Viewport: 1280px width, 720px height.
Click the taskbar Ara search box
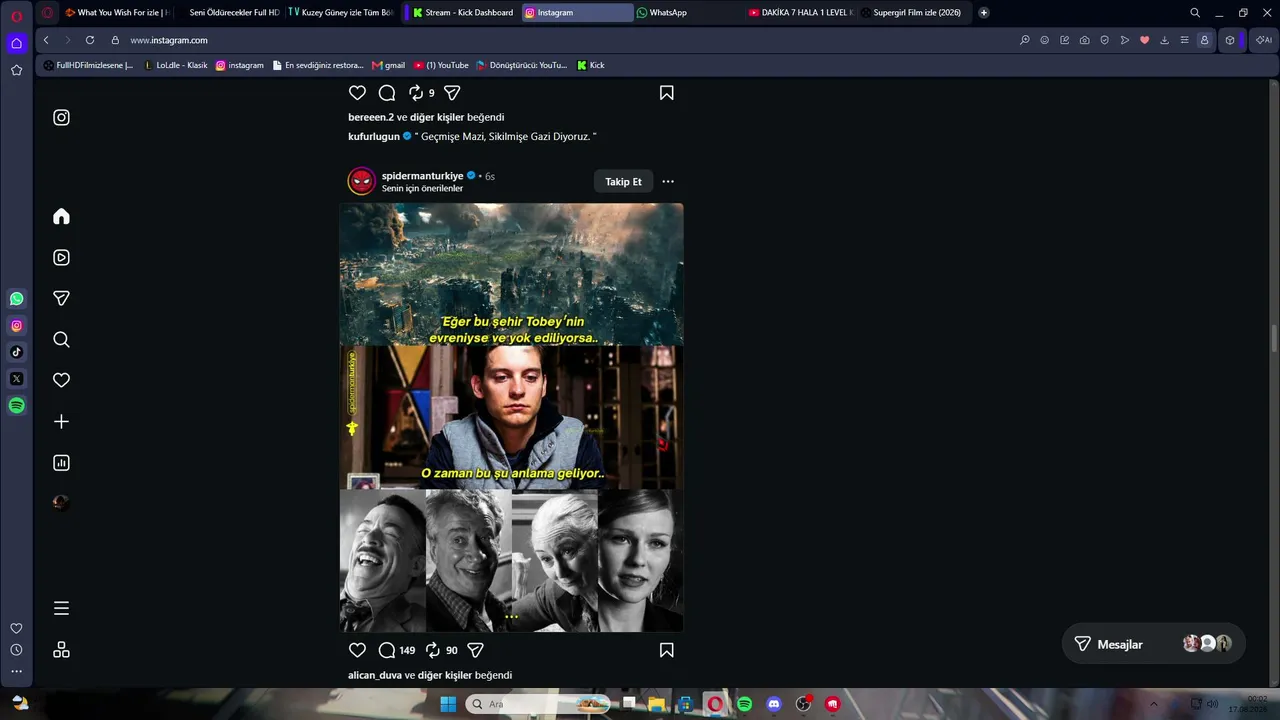click(537, 704)
